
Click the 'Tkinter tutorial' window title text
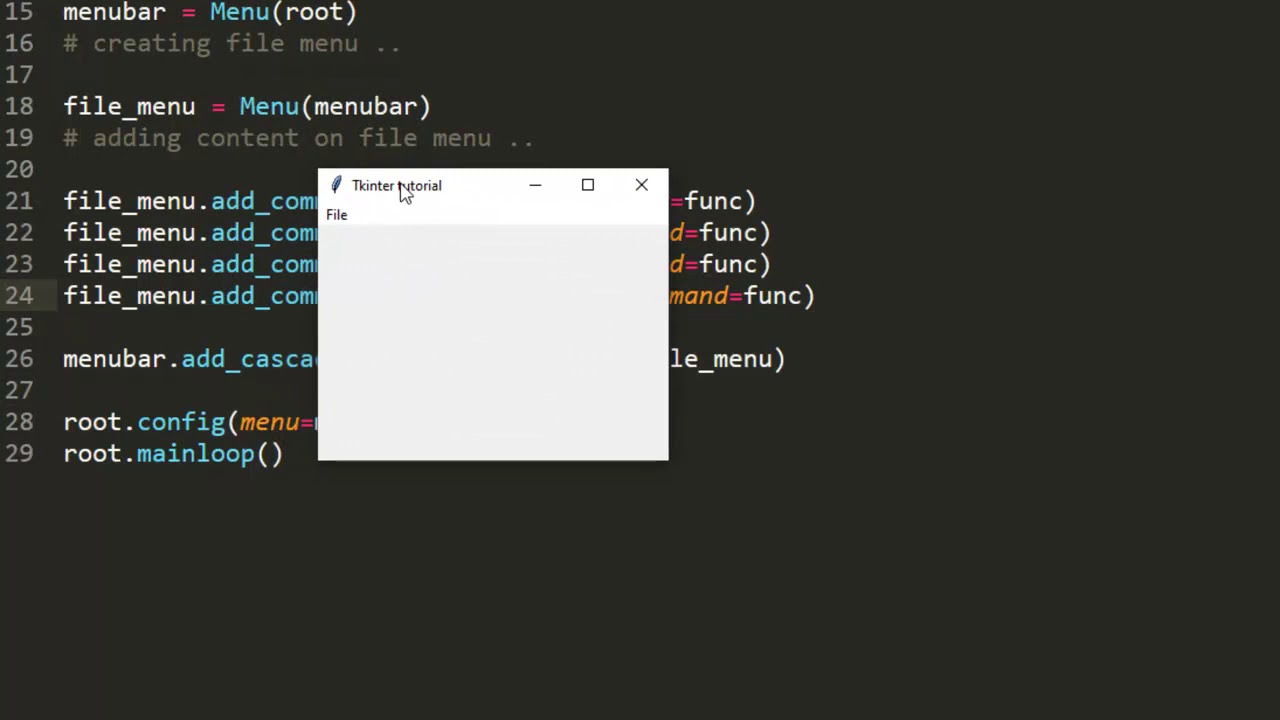[396, 185]
